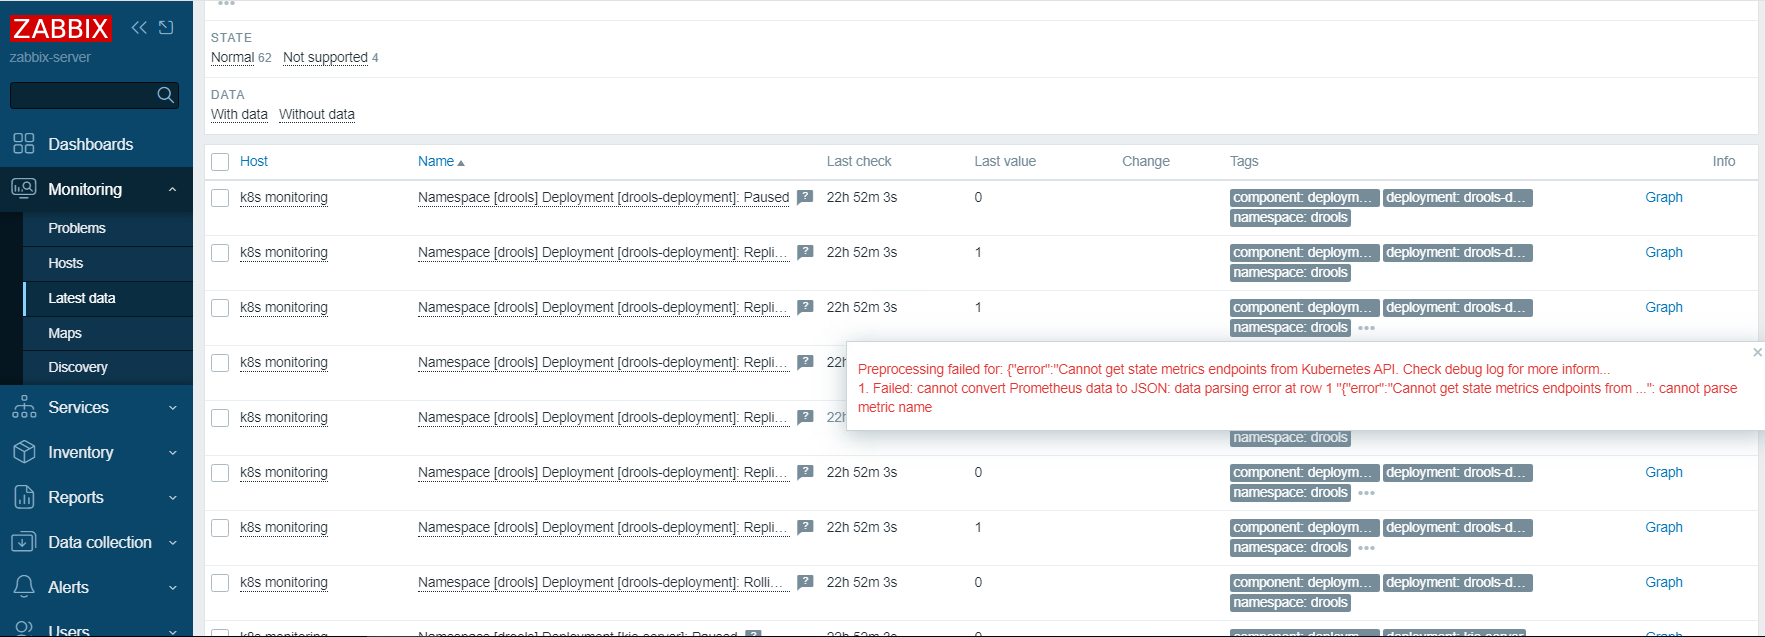Click the search magnifier icon
Screen dimensions: 1765x637
(166, 95)
